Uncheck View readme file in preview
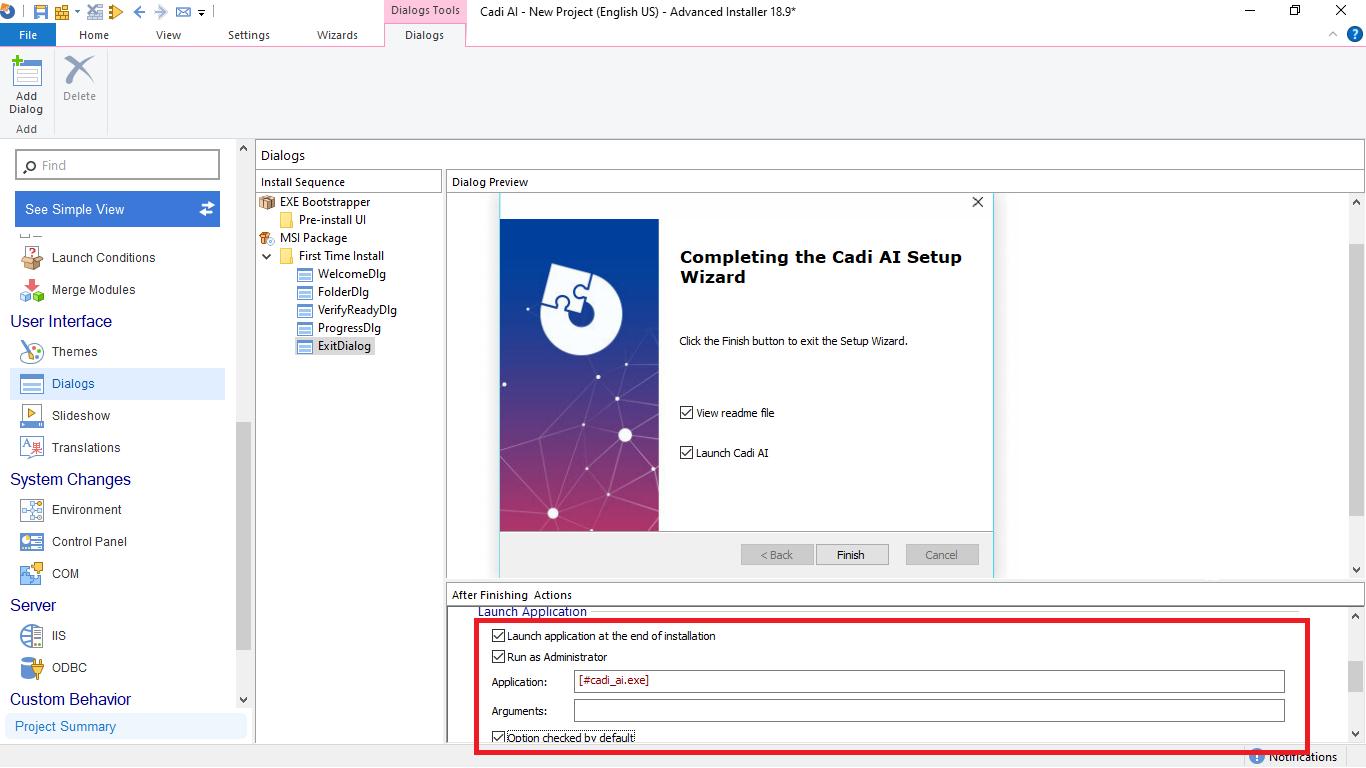The image size is (1366, 768). (686, 413)
